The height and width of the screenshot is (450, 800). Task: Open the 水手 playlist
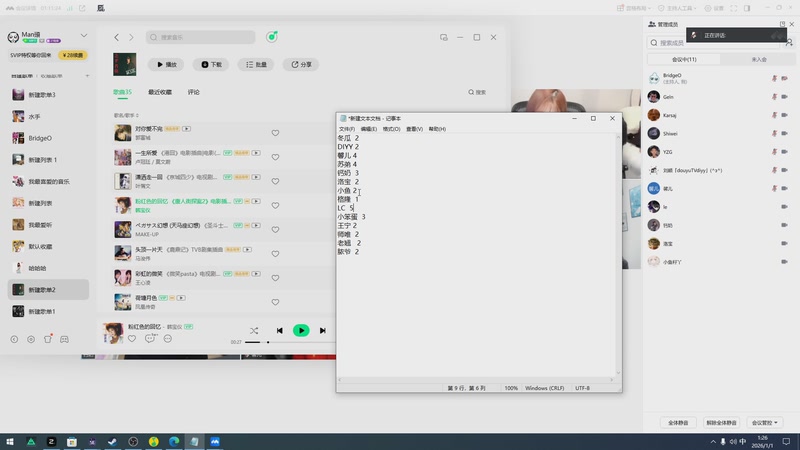(48, 116)
